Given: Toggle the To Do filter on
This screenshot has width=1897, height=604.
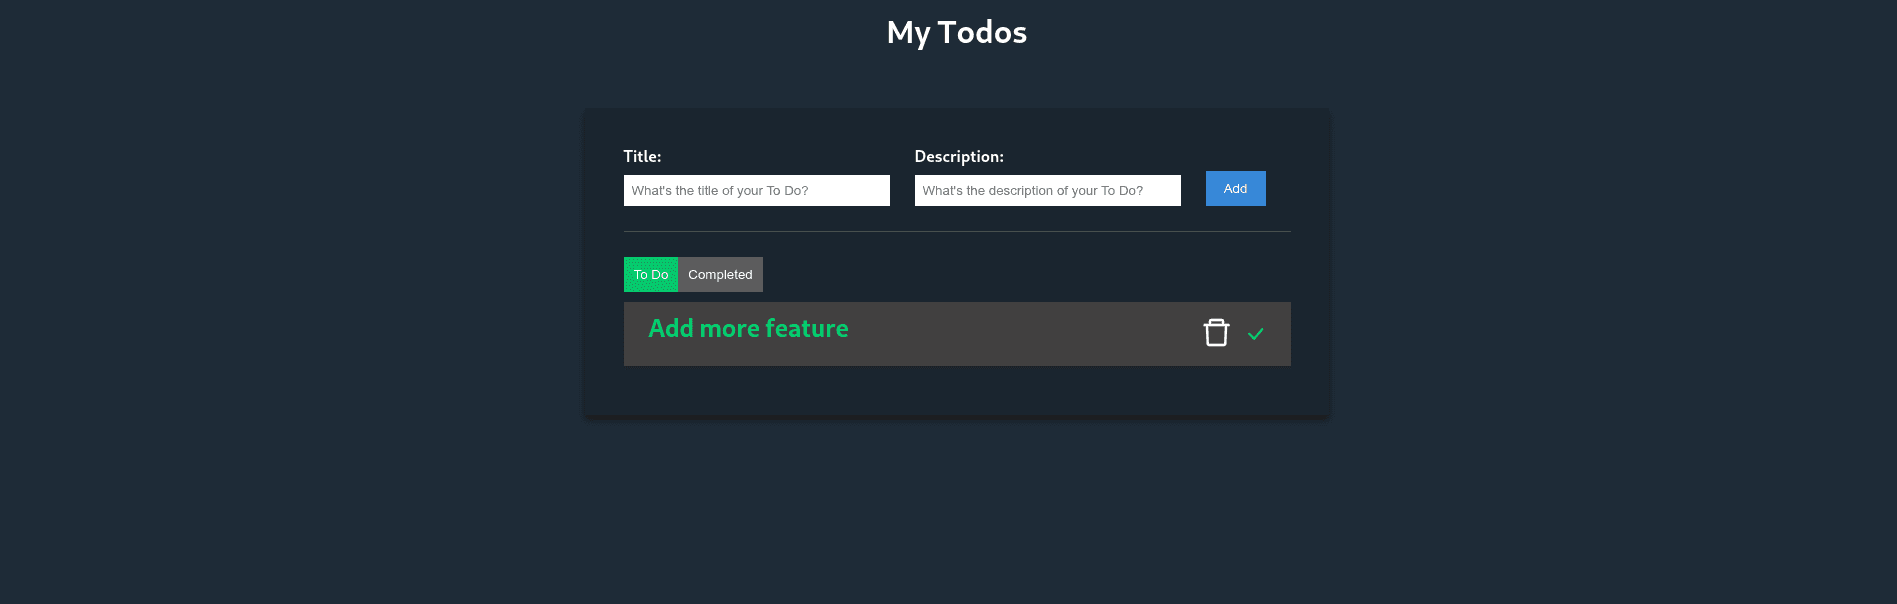Looking at the screenshot, I should [651, 274].
